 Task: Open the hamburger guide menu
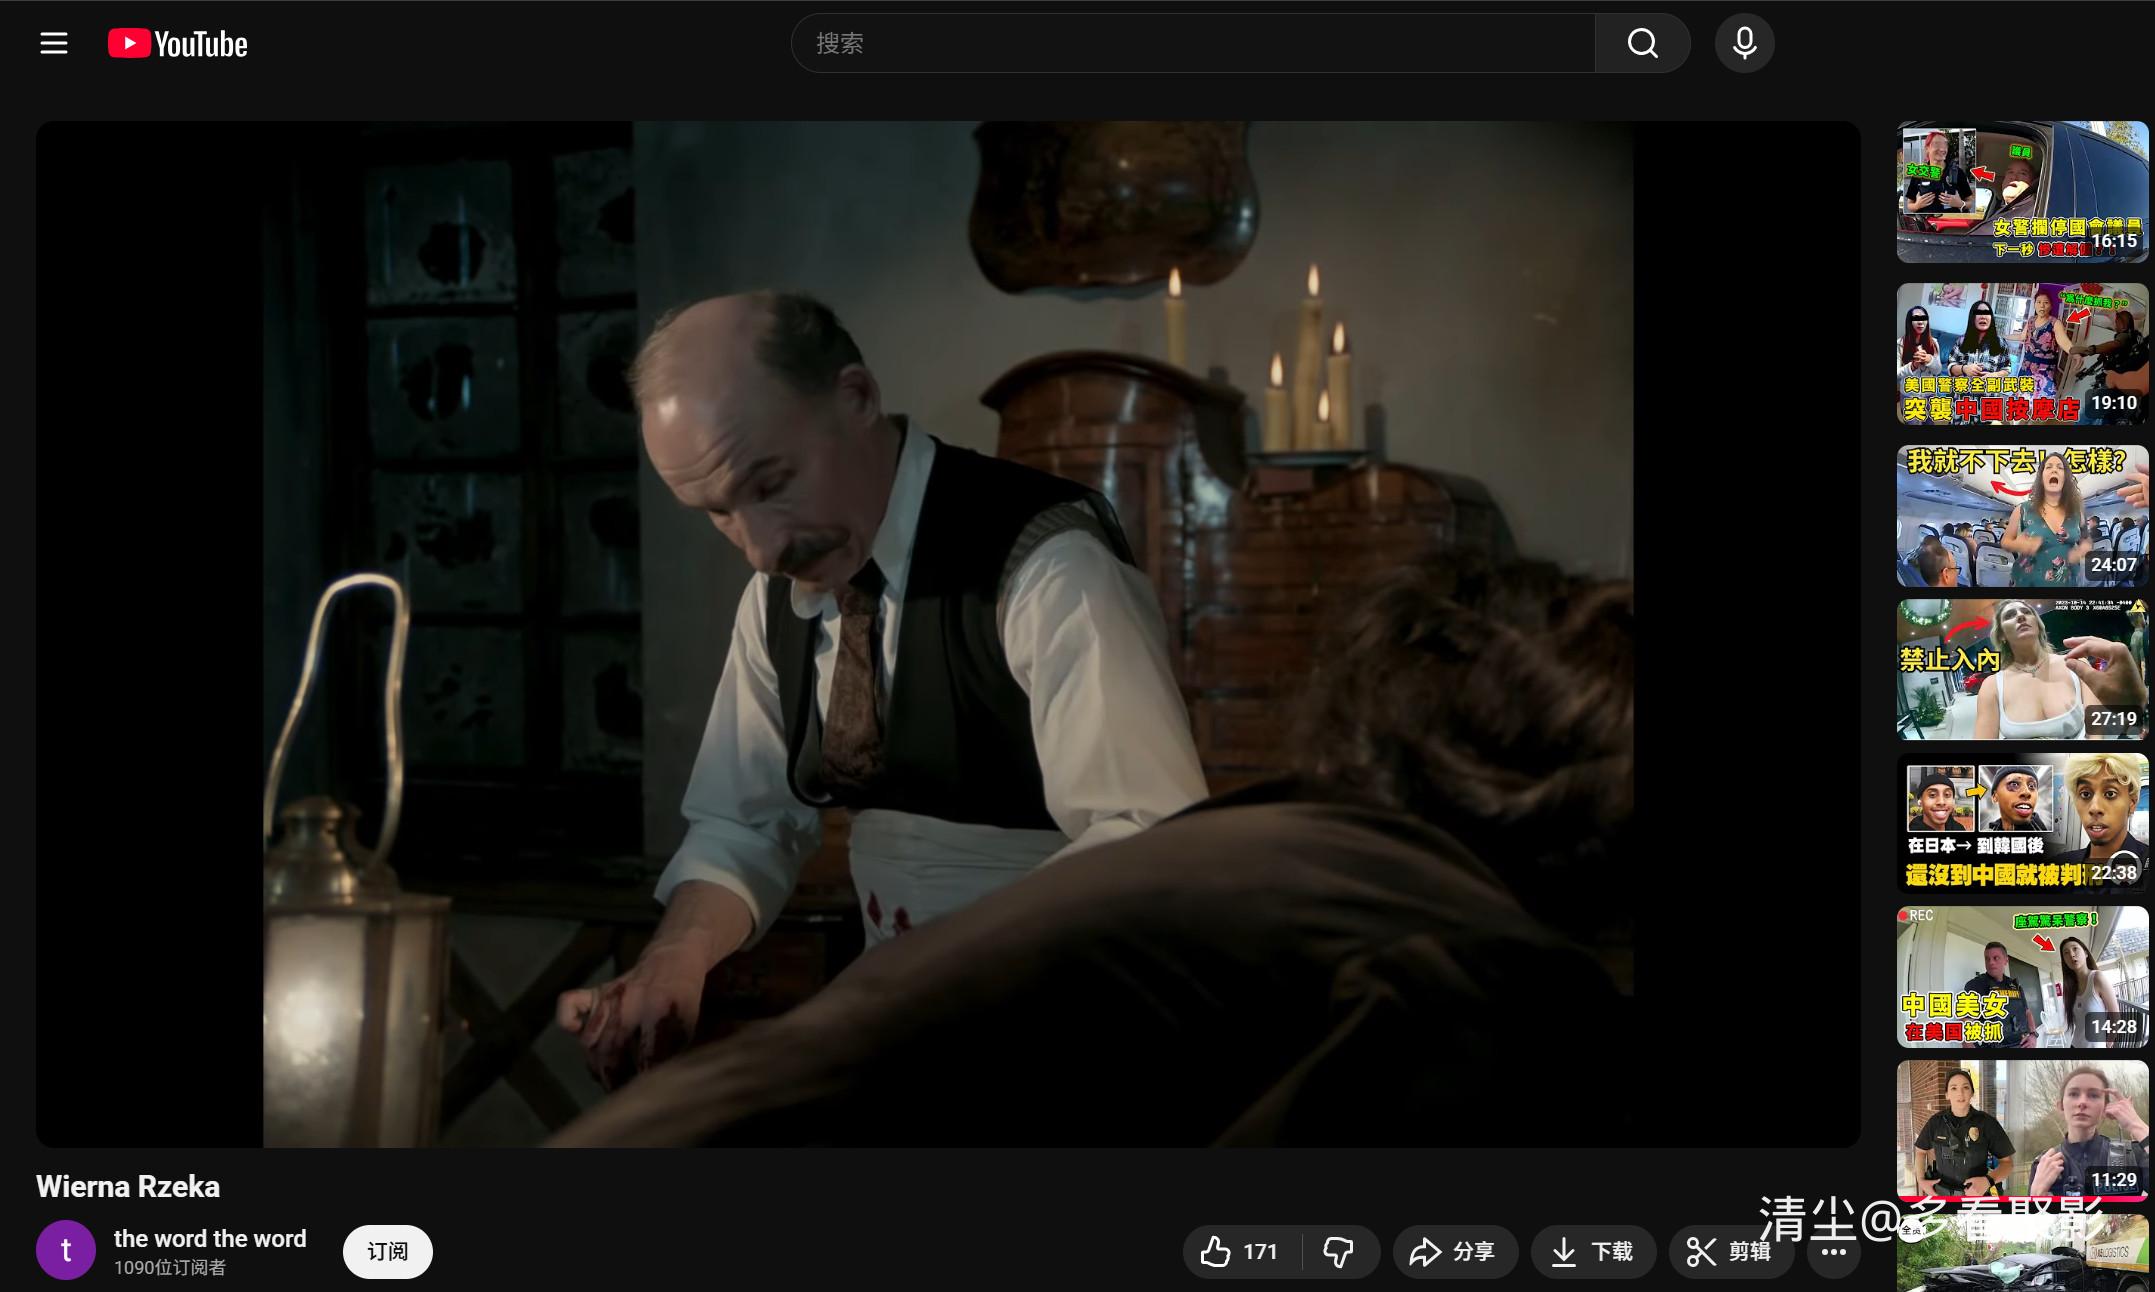pyautogui.click(x=54, y=43)
